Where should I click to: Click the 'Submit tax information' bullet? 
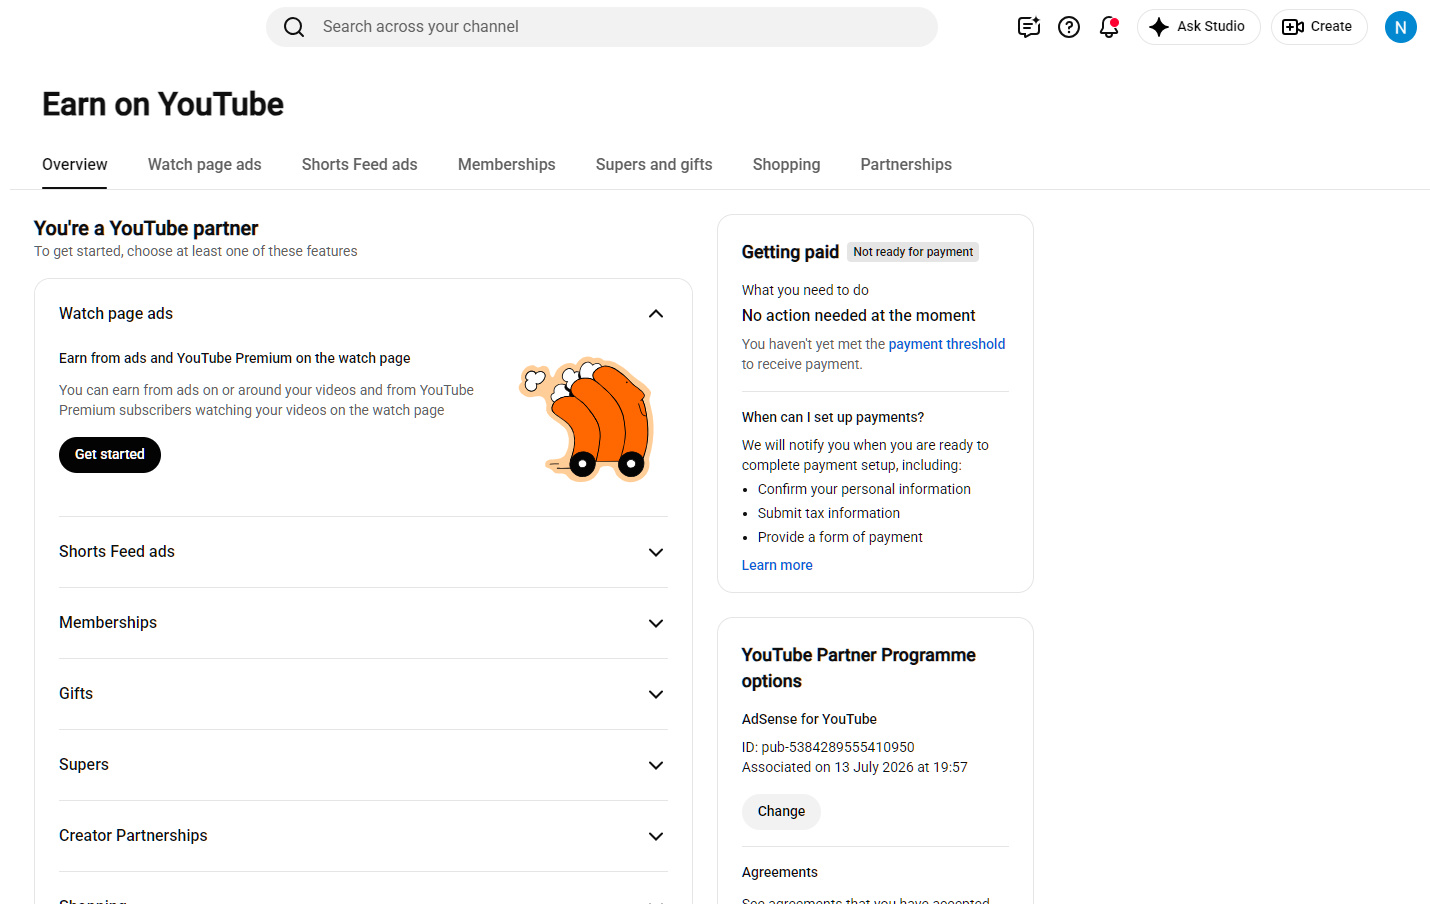tap(829, 513)
